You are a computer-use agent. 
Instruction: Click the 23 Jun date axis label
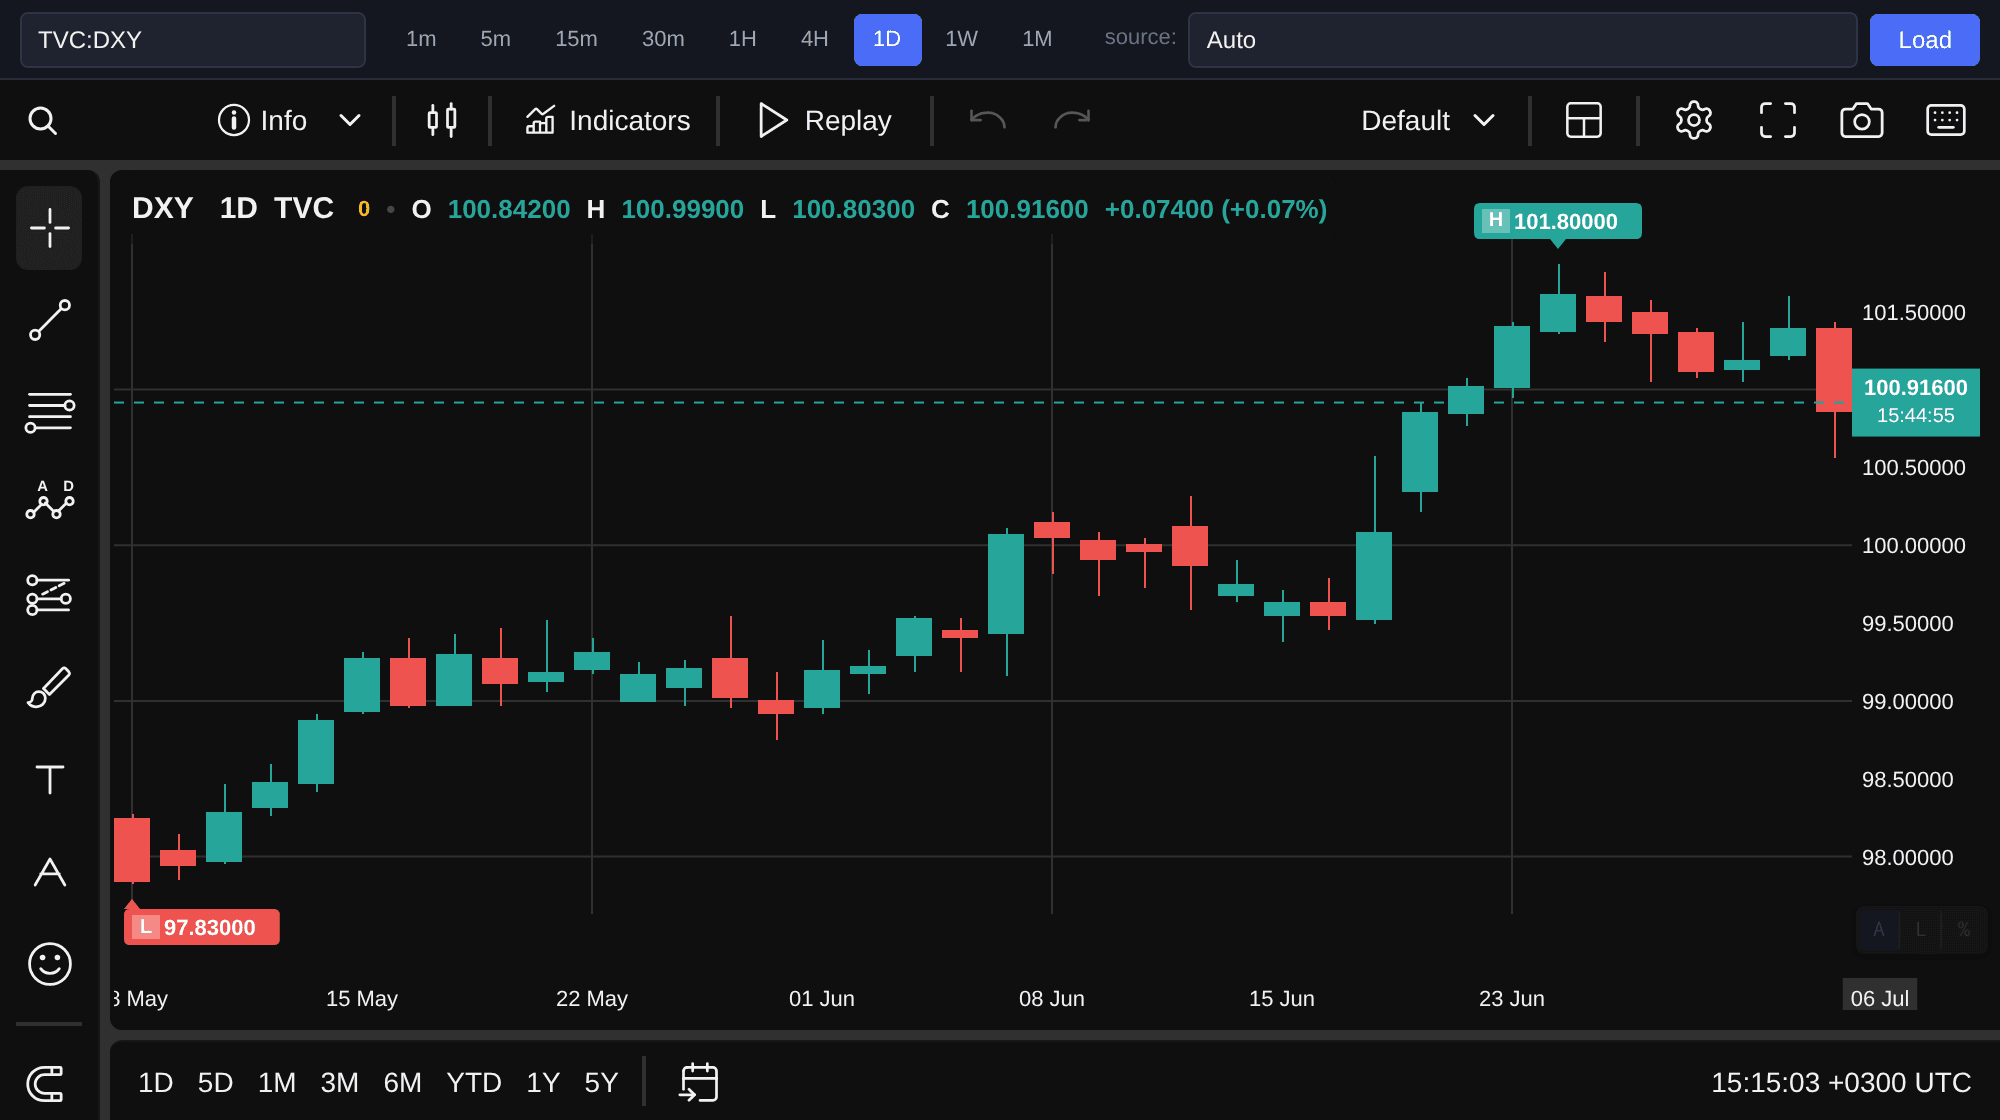point(1511,999)
